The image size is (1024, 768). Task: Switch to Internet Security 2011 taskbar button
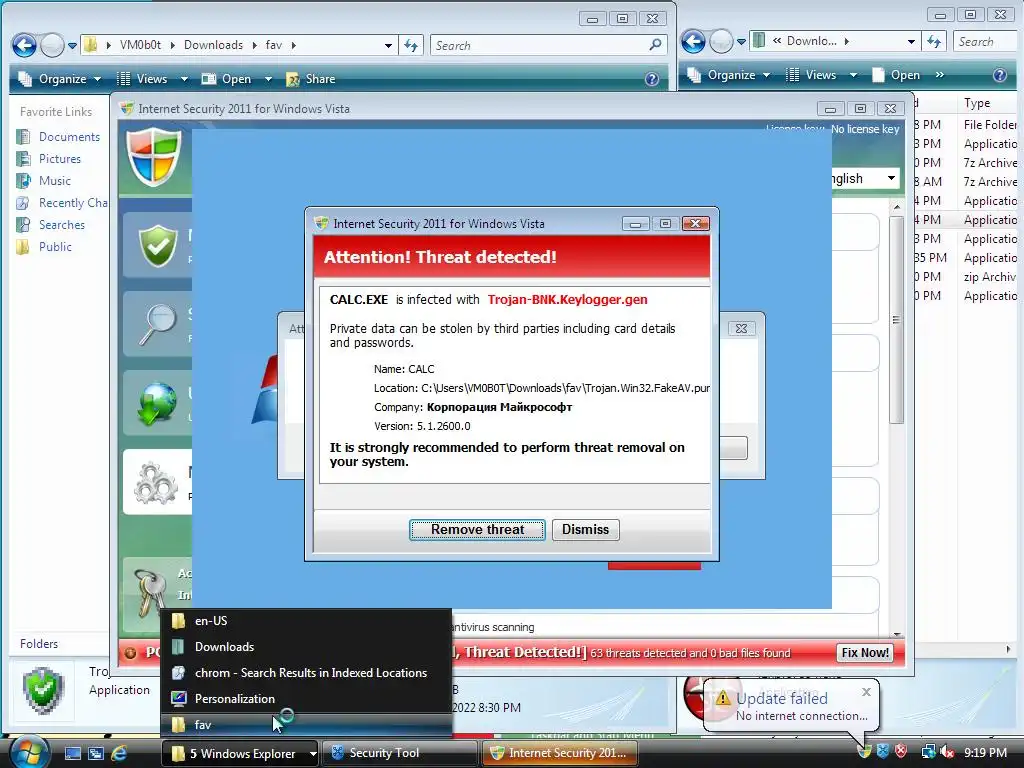tap(559, 753)
